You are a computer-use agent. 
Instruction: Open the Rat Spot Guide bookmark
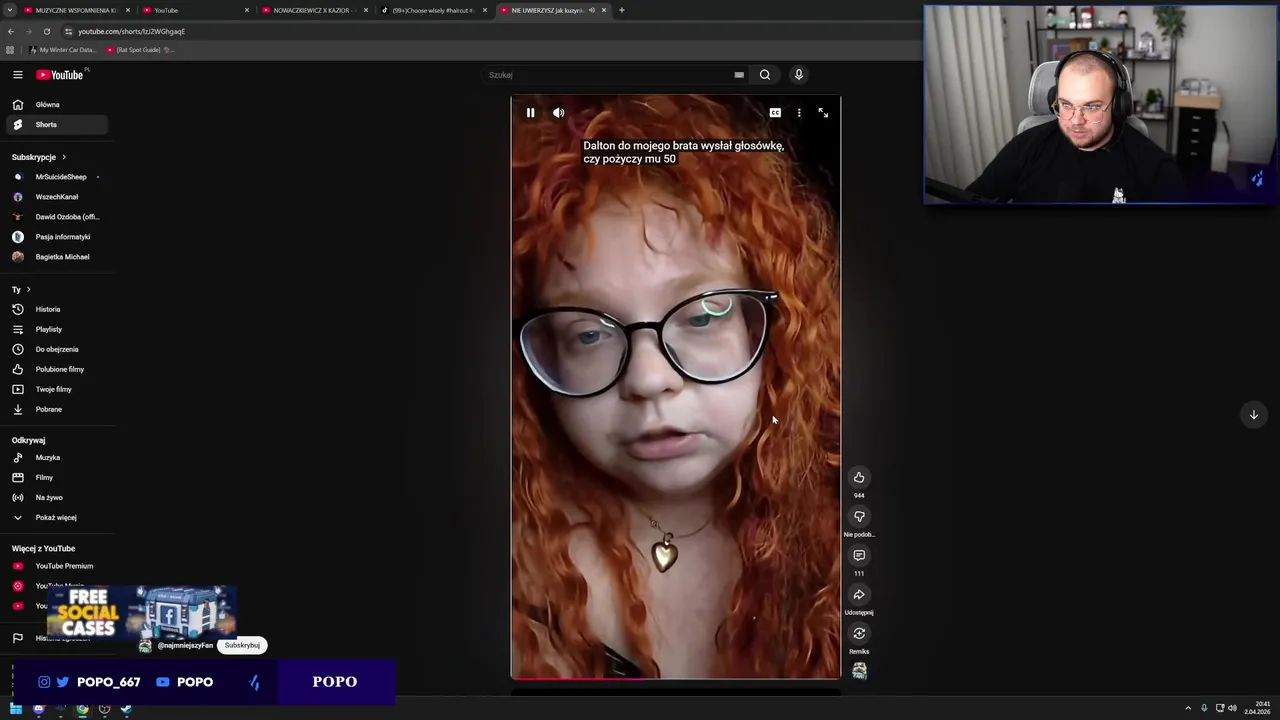coord(139,50)
